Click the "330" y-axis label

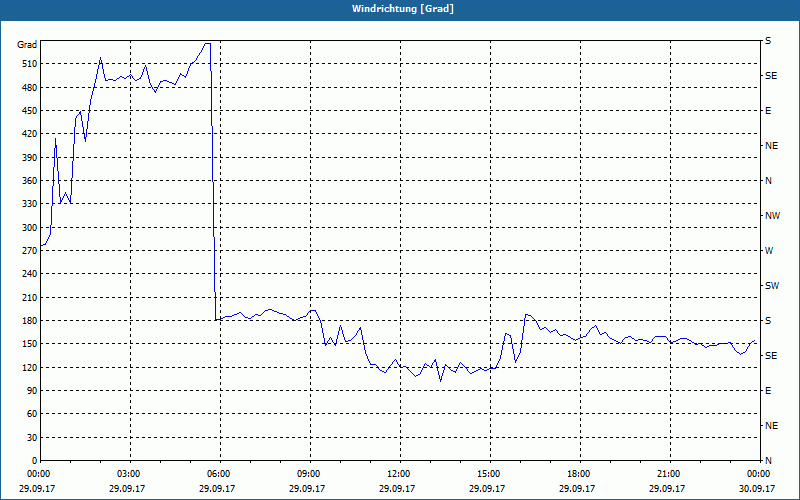tap(30, 204)
